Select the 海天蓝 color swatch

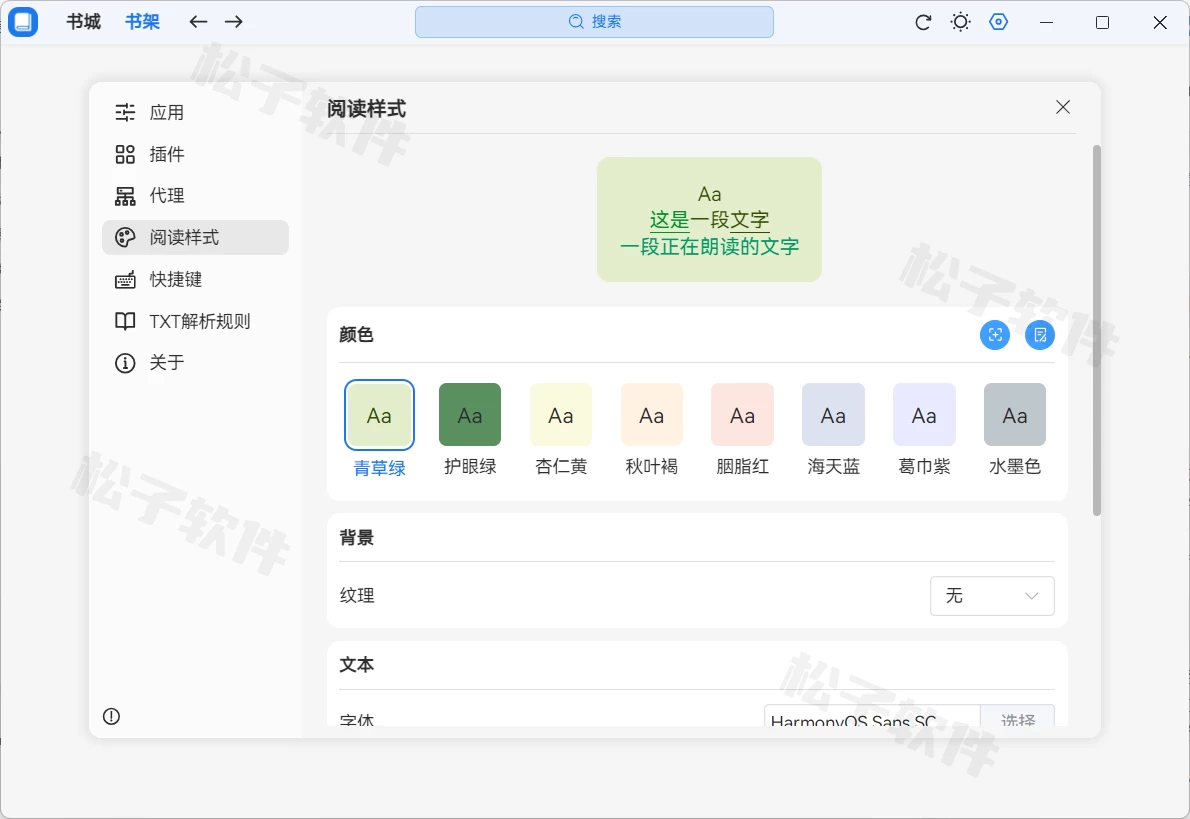(x=833, y=414)
